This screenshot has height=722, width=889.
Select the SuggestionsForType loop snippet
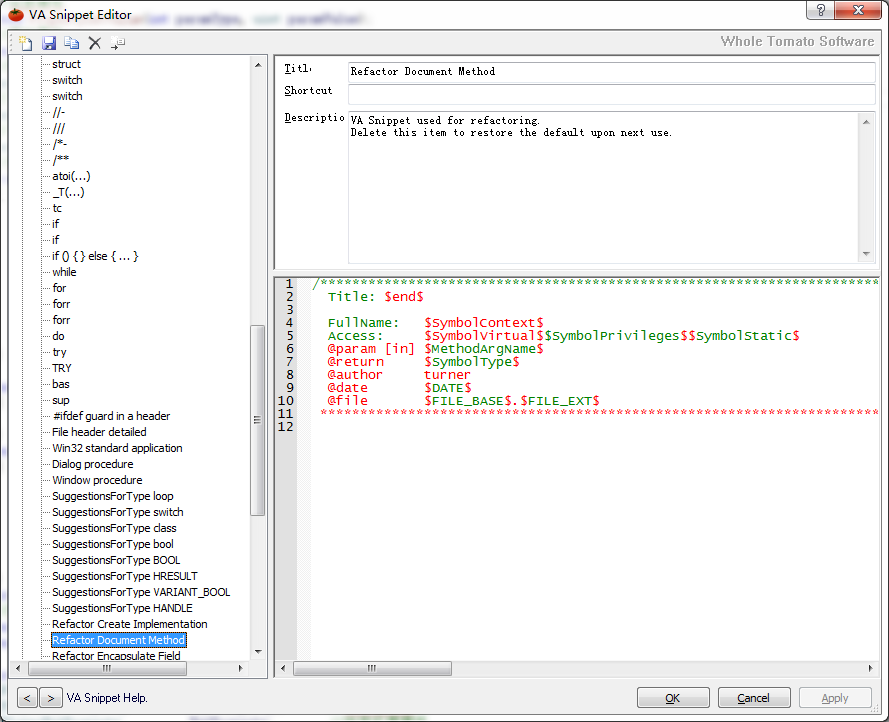click(113, 496)
